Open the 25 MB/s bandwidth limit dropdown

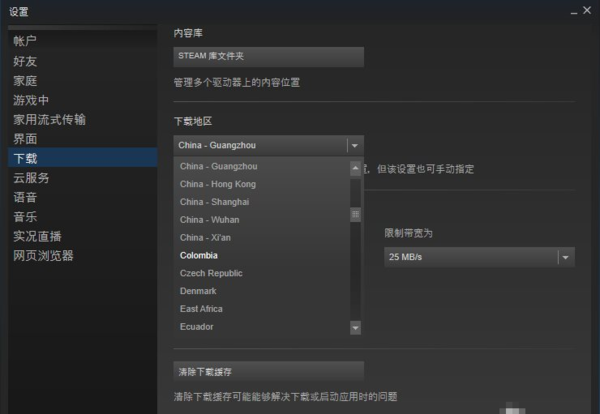pos(479,257)
